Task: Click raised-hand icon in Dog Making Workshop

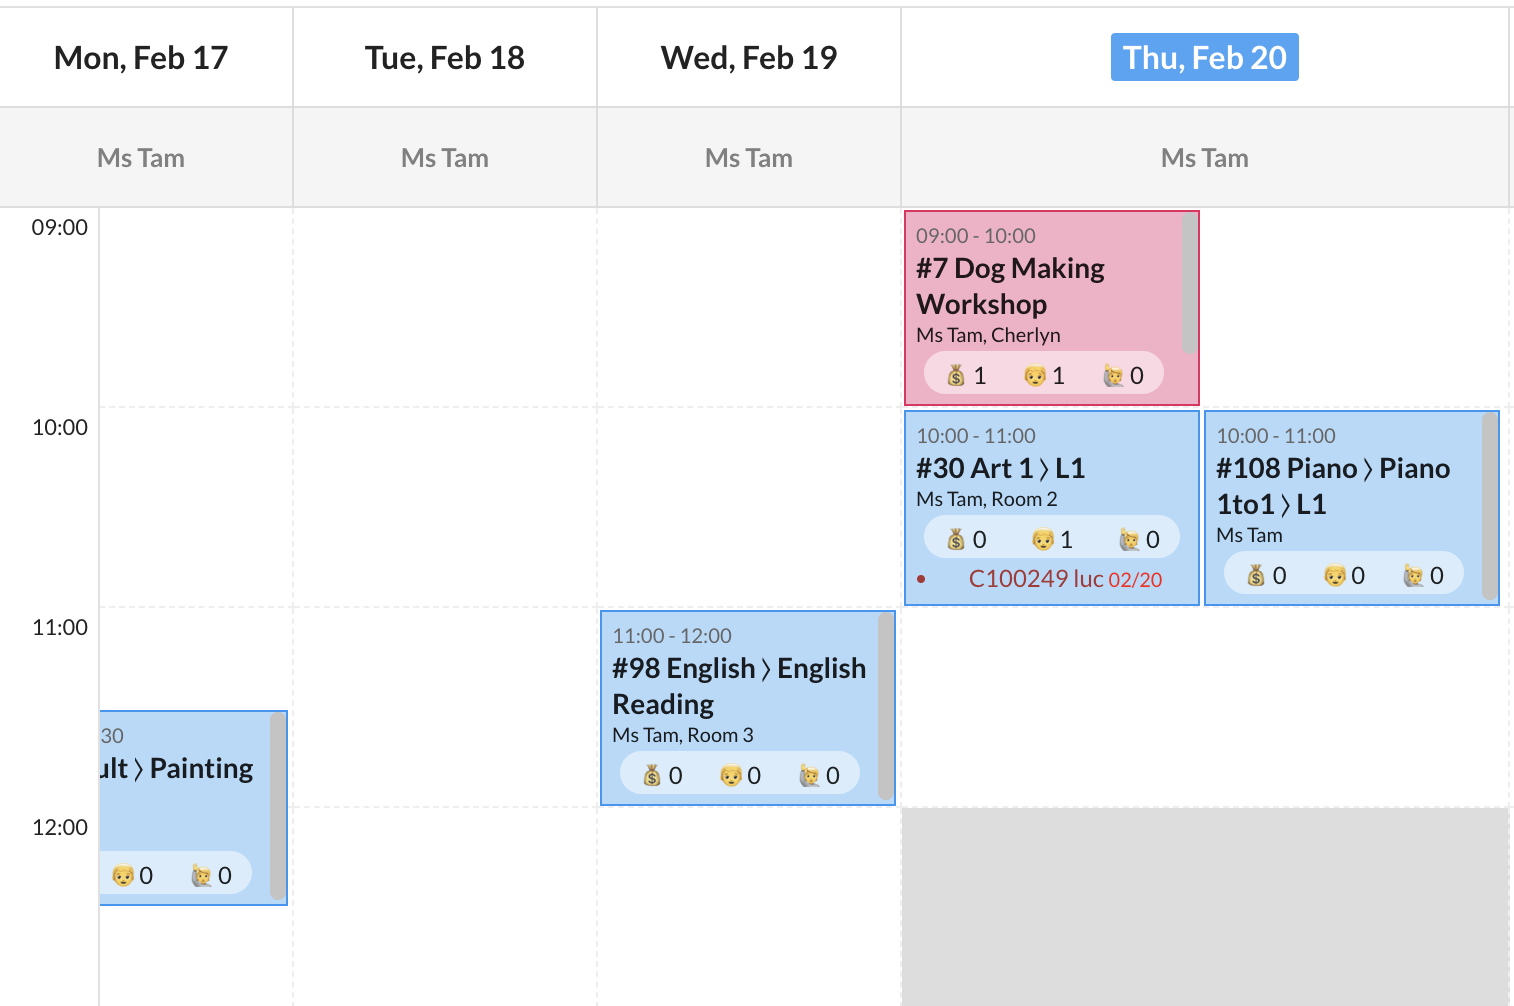Action: (x=1113, y=376)
